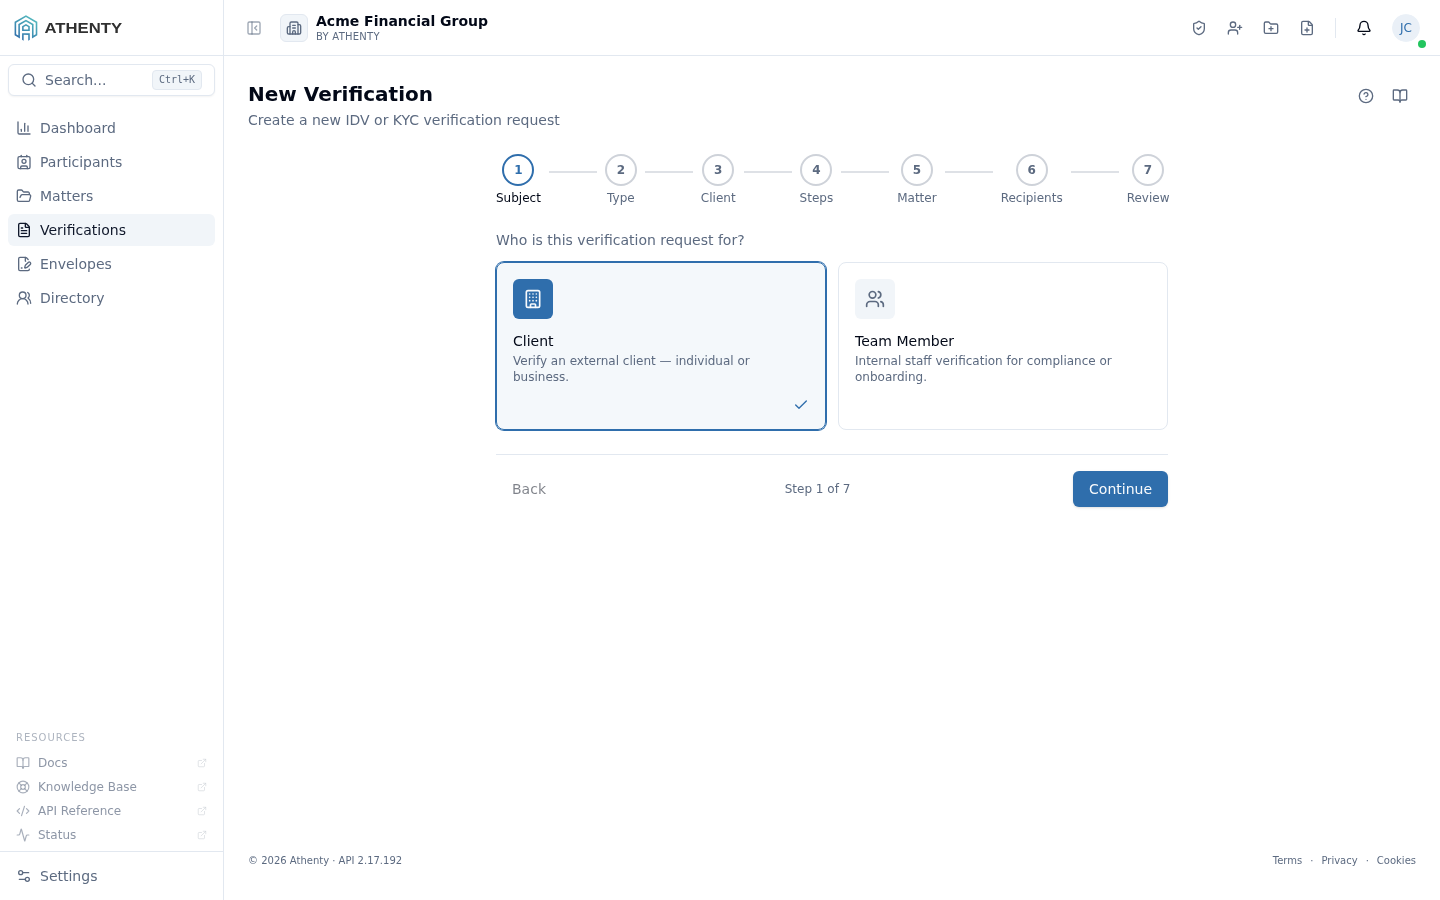1440x900 pixels.
Task: Click the Dashboard chart icon in sidebar
Action: click(x=24, y=128)
